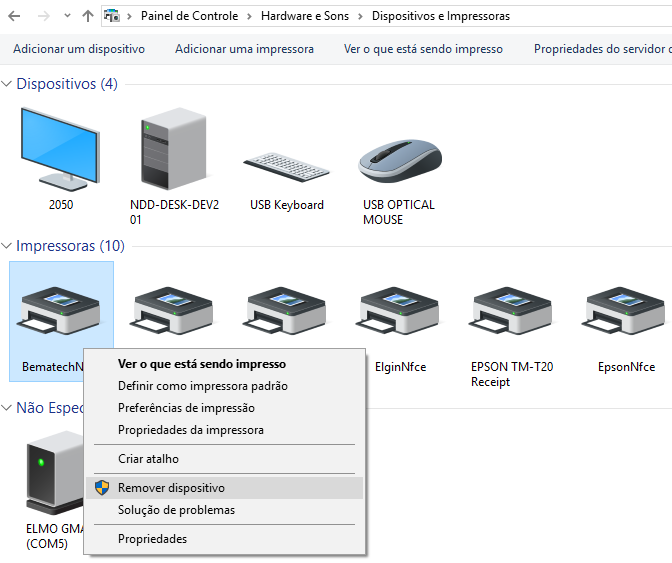Collapse the Impressoras (10) group

(6, 246)
